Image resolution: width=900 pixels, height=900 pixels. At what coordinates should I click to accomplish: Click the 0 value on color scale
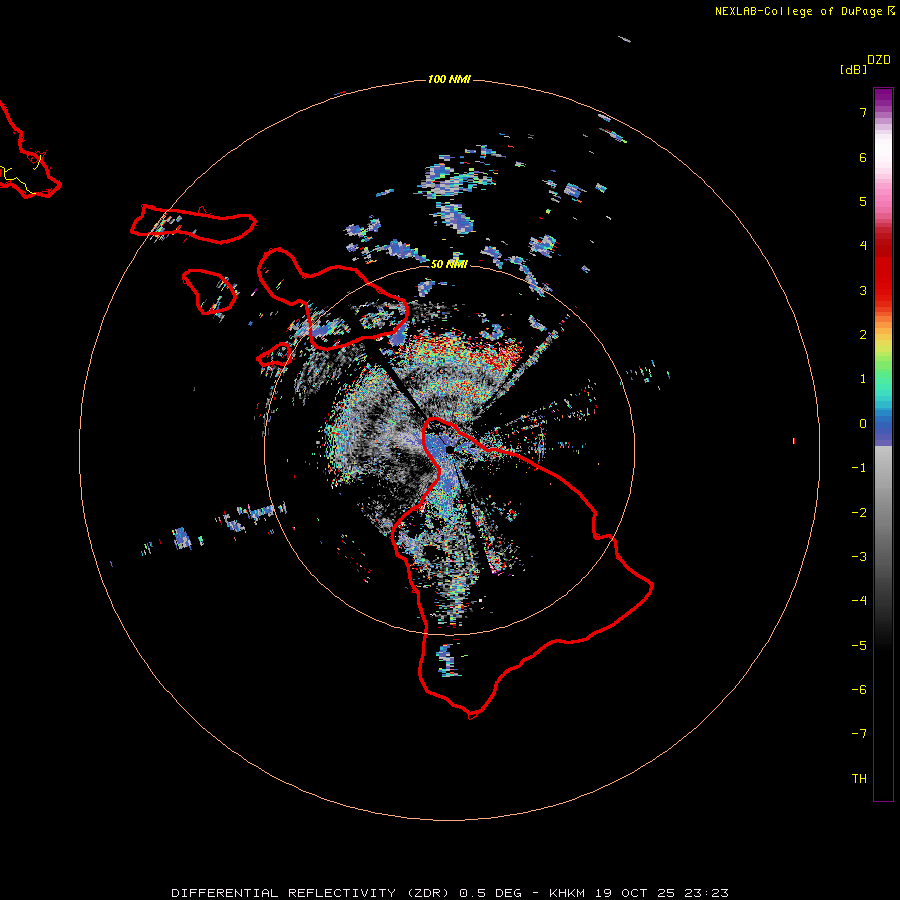pyautogui.click(x=863, y=424)
